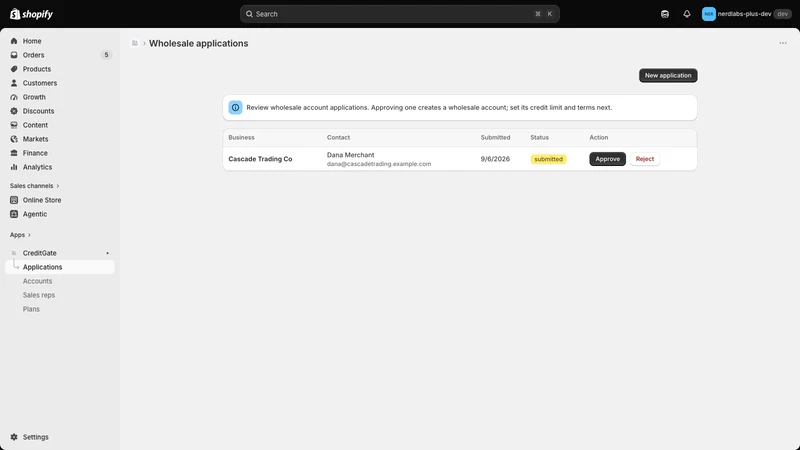This screenshot has height=450, width=800.
Task: Open the Sidekick icon in top bar
Action: [665, 14]
